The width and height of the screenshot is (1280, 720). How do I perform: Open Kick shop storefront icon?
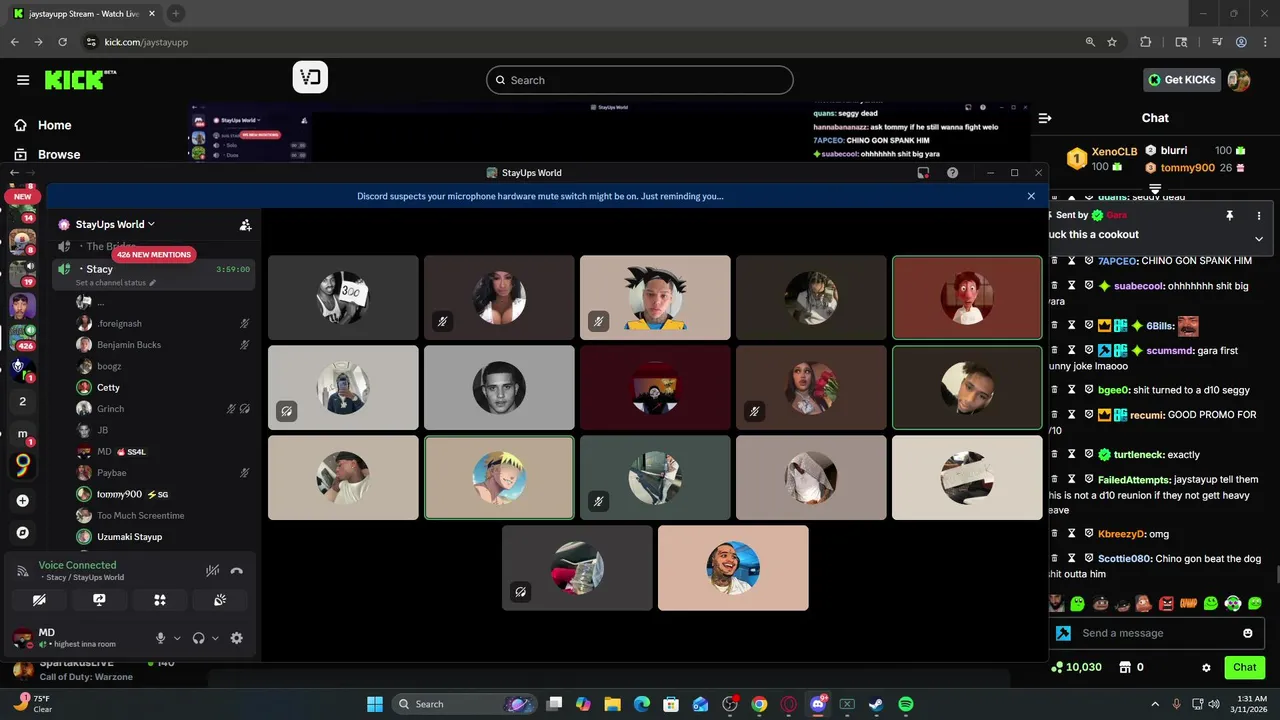tap(1124, 667)
